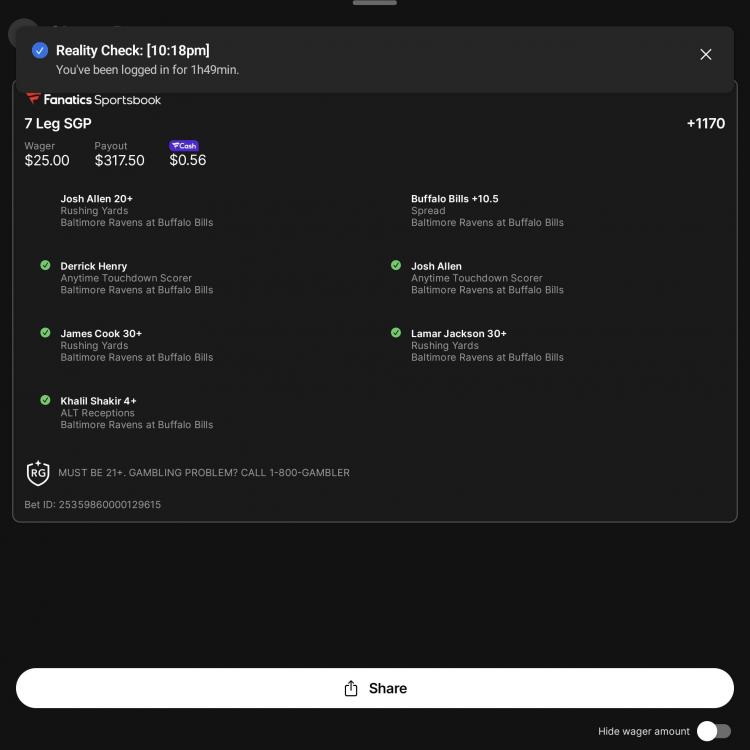Click the $25.00 wager amount
This screenshot has height=750, width=750.
point(47,160)
